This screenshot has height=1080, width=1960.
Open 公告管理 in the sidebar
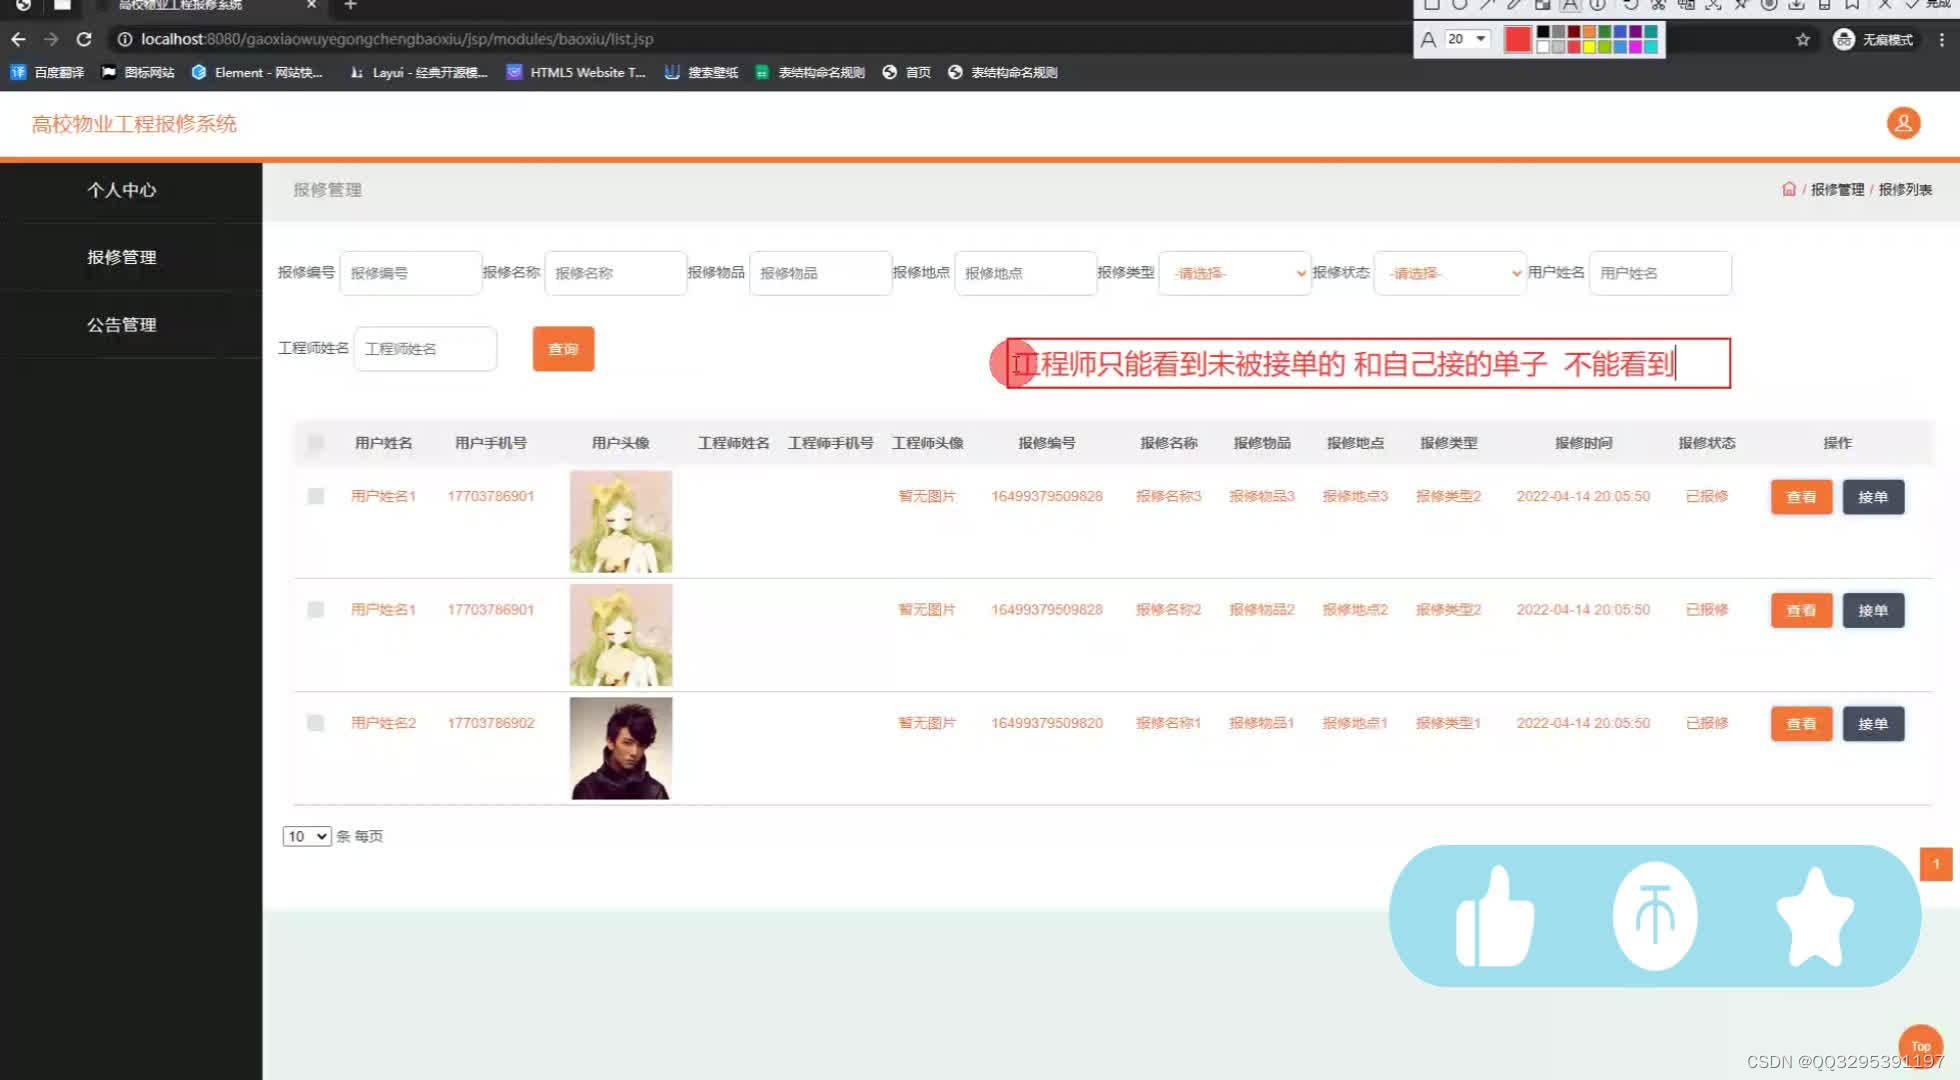(x=121, y=325)
